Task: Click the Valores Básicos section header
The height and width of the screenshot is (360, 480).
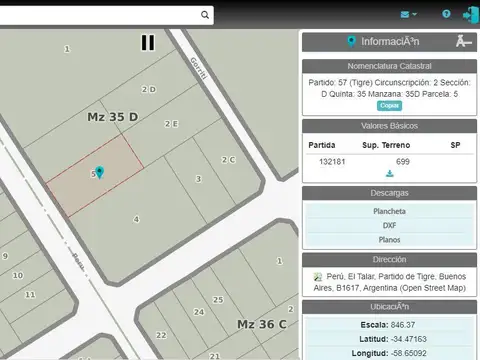Action: (389, 126)
